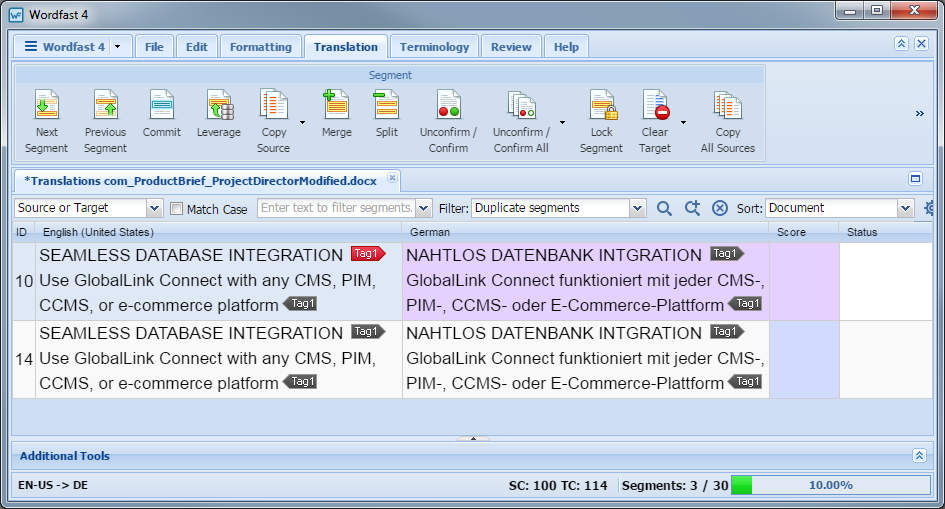Click Unconfirm / Confirm segment icon

point(448,120)
